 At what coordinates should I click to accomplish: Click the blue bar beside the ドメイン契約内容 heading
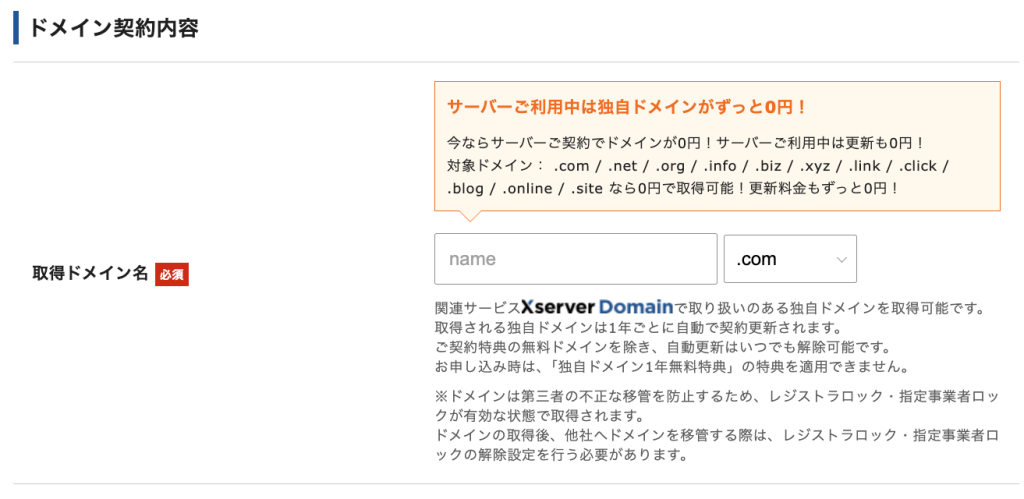click(16, 28)
